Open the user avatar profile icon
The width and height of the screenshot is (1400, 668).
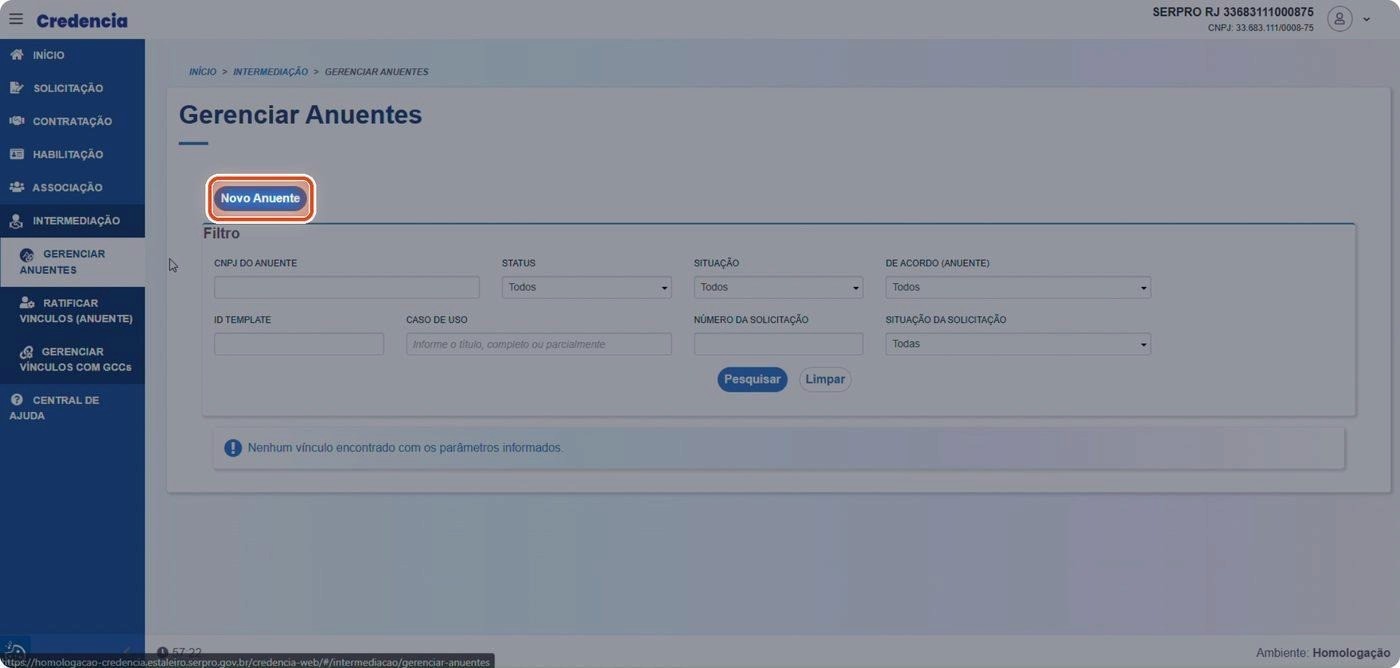pos(1339,19)
